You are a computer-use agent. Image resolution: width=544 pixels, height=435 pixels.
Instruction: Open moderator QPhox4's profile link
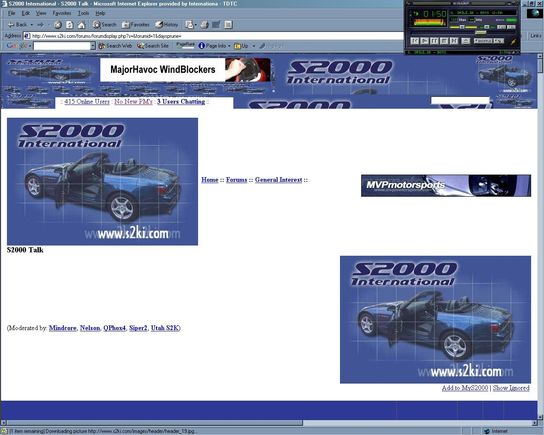[114, 328]
